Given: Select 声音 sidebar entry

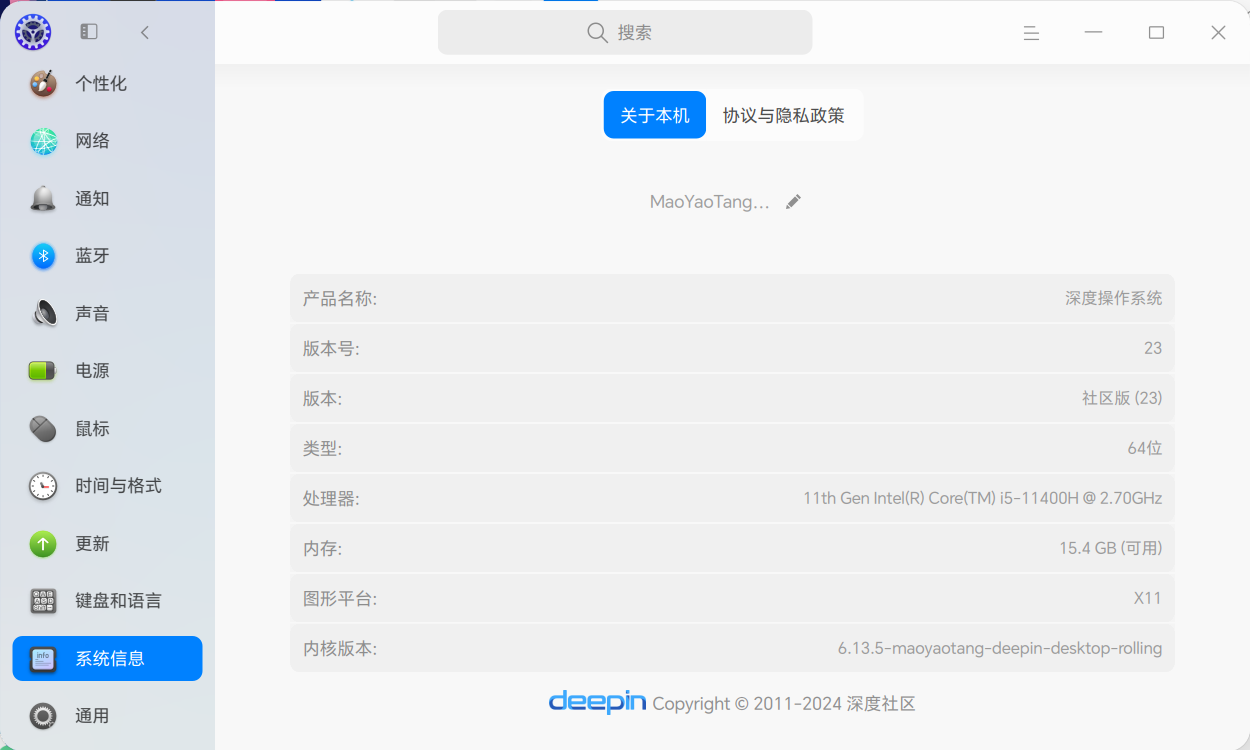Looking at the screenshot, I should [x=107, y=314].
